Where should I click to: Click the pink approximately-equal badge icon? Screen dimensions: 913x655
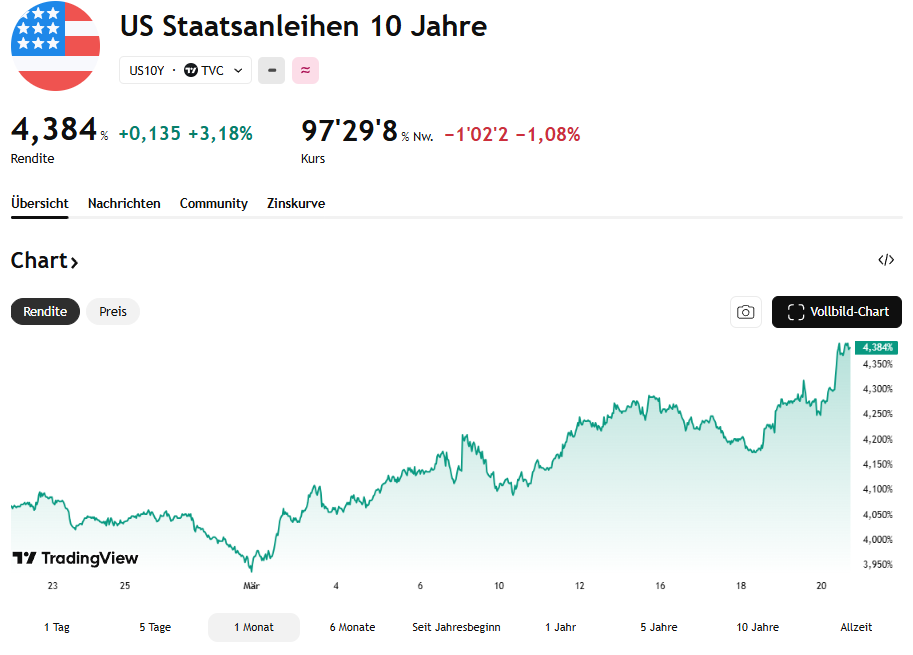pos(305,71)
